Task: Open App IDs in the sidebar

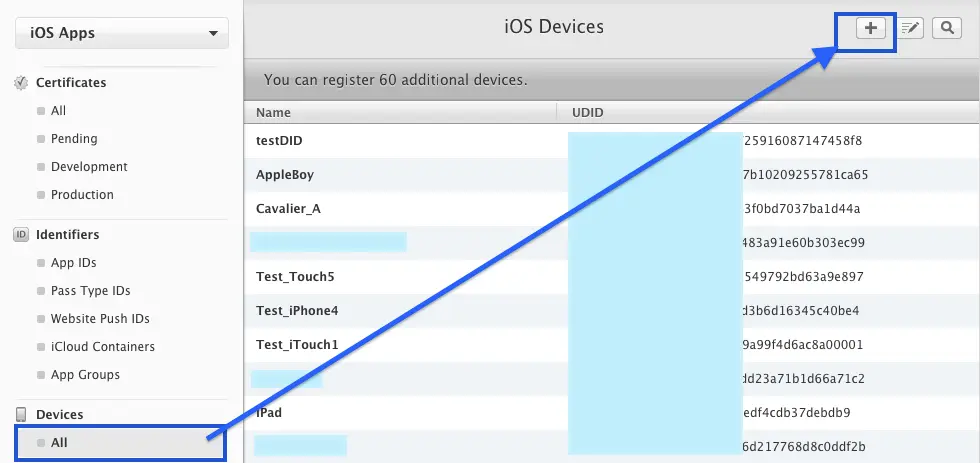Action: pos(73,263)
